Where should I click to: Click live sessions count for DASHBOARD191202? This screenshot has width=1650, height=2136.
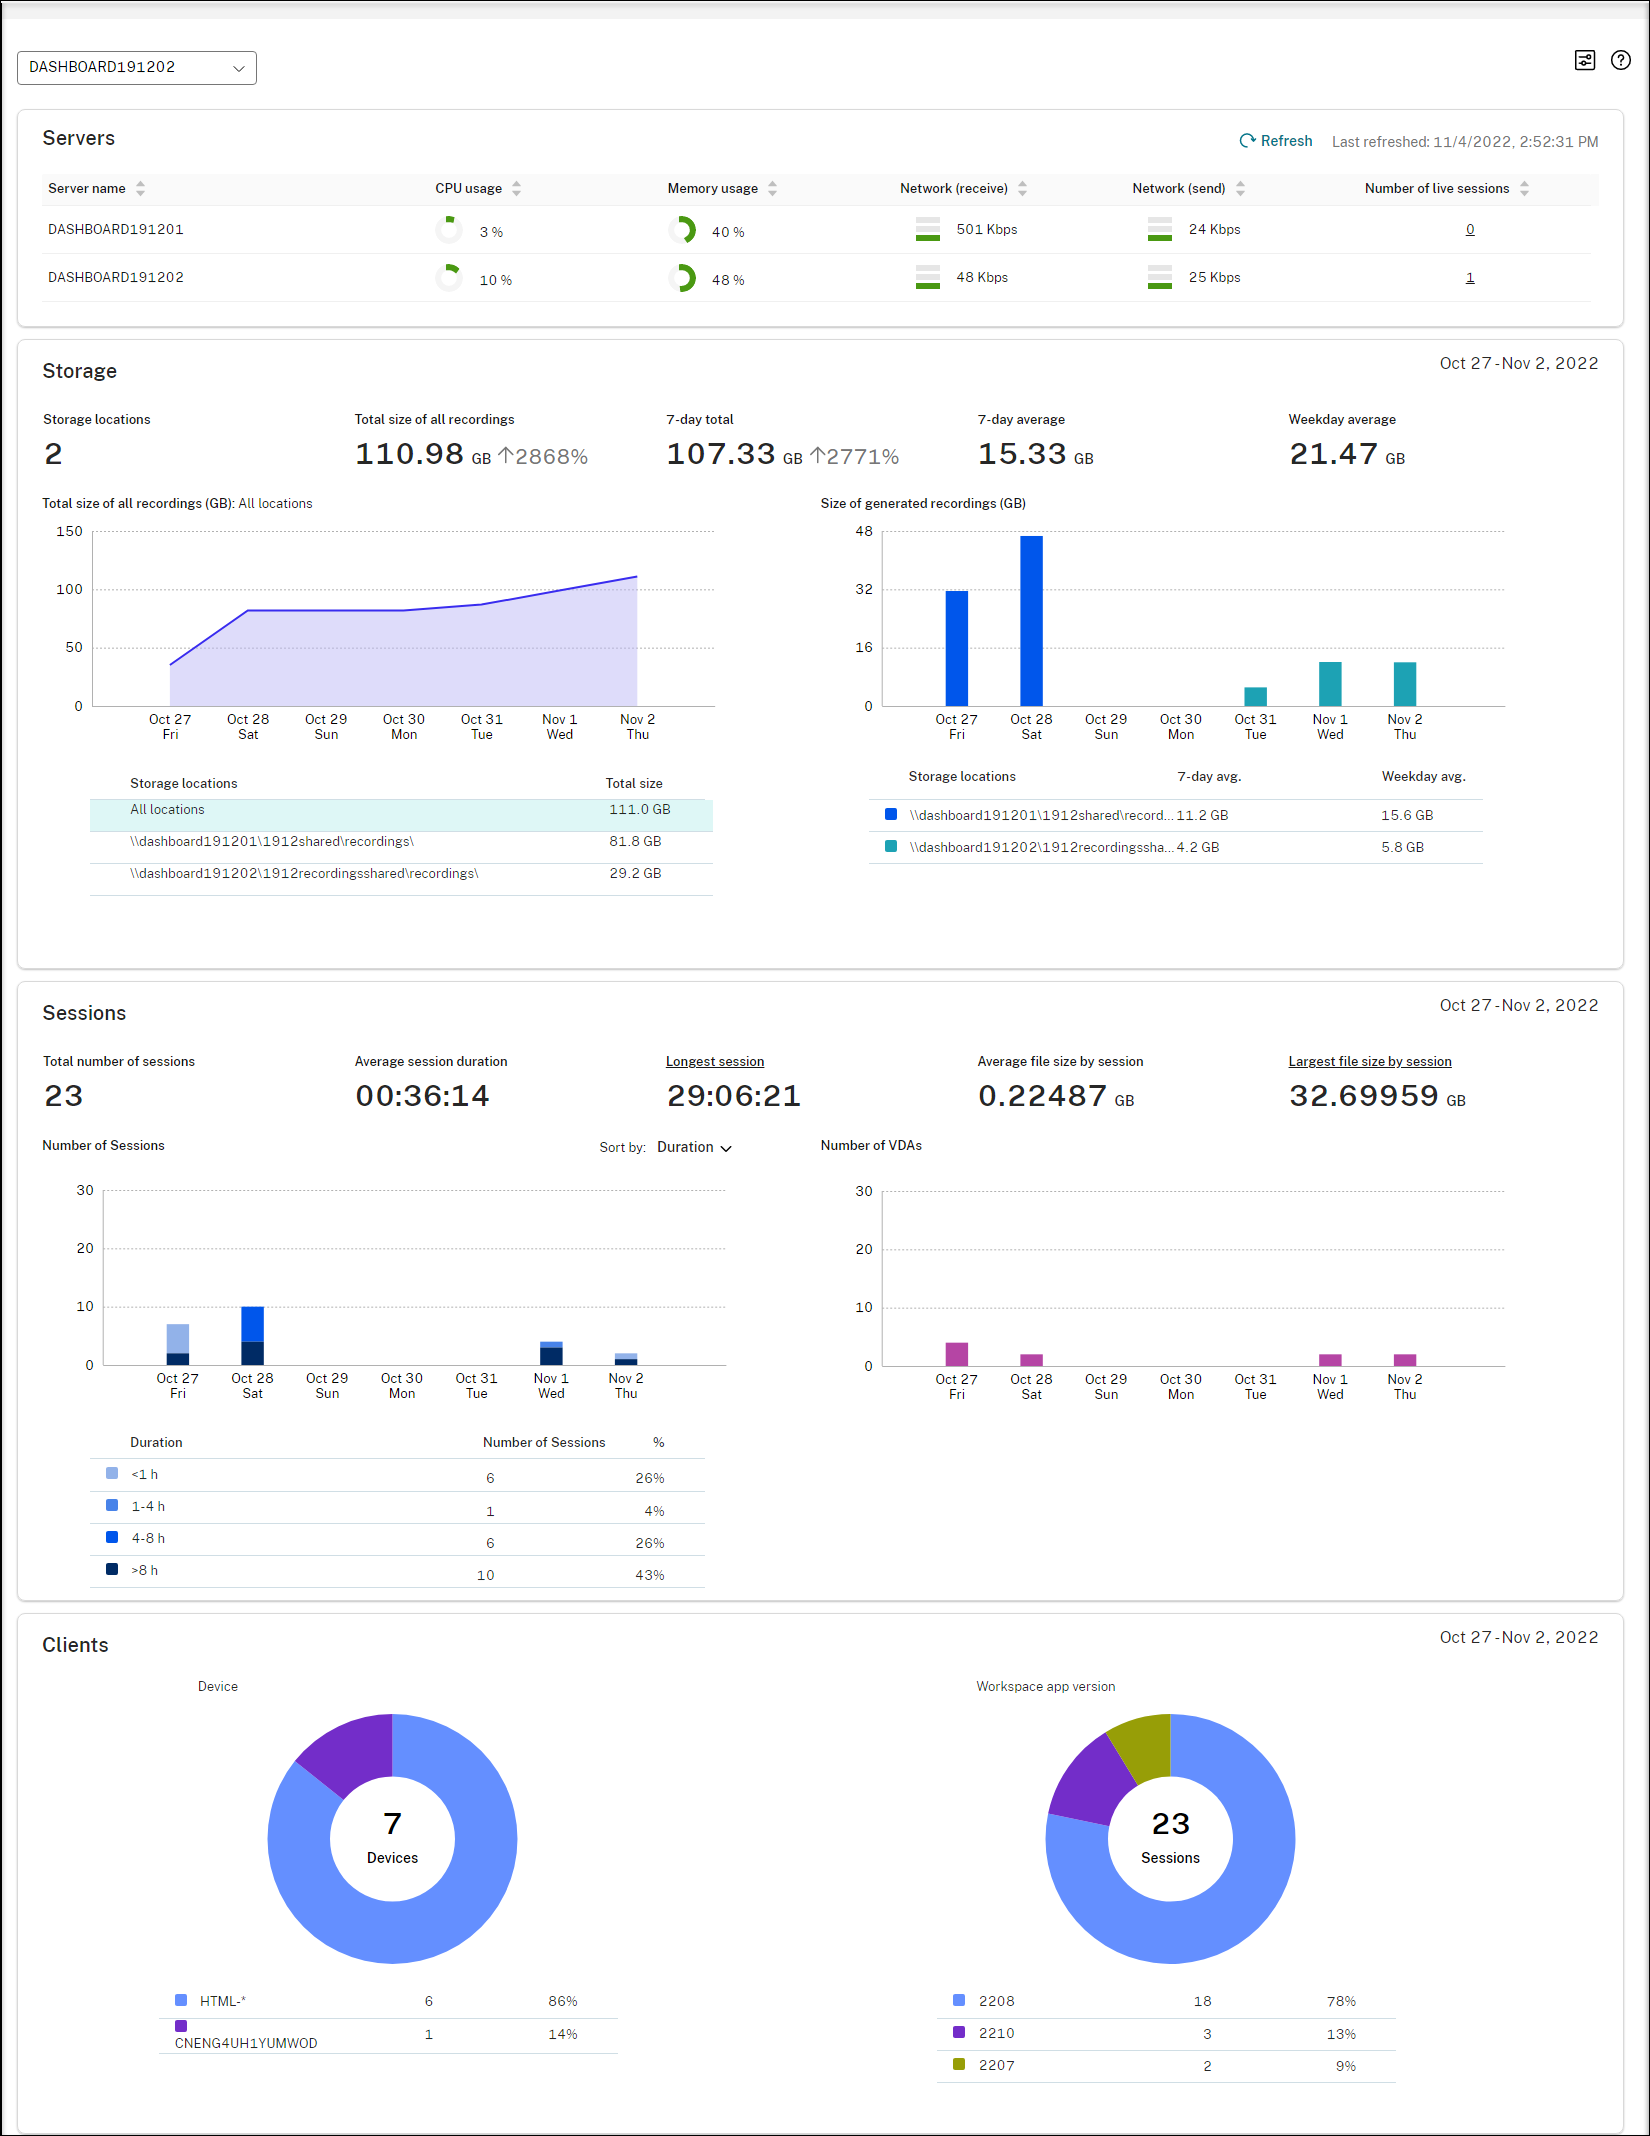pyautogui.click(x=1469, y=277)
